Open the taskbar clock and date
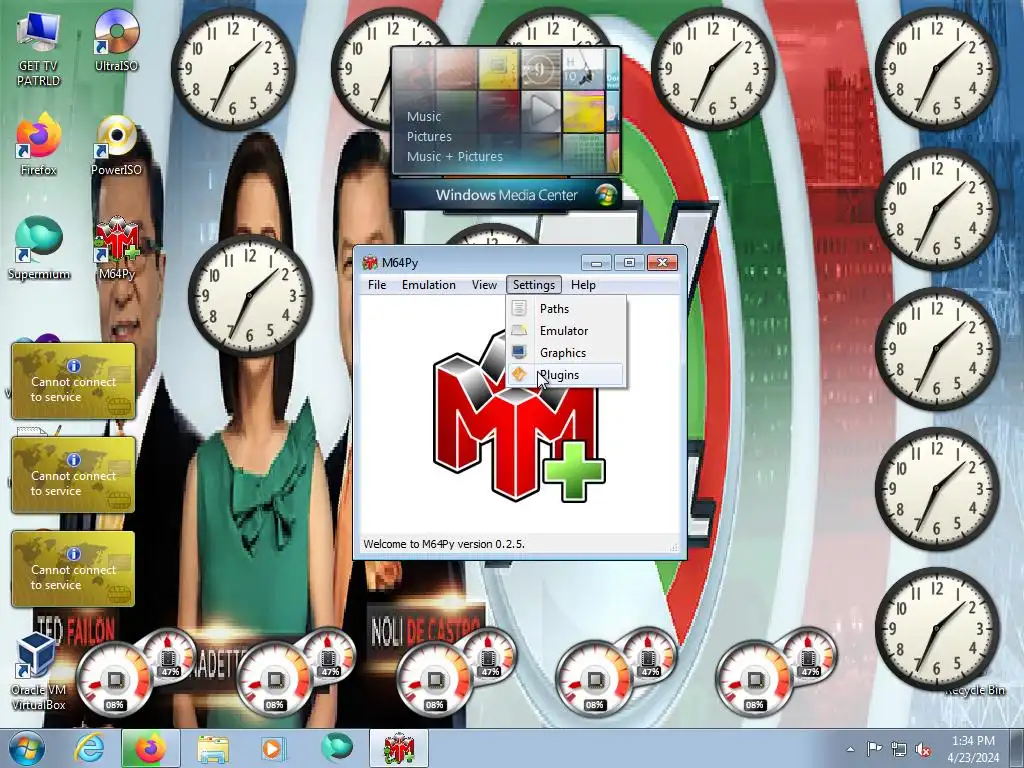 click(x=973, y=749)
